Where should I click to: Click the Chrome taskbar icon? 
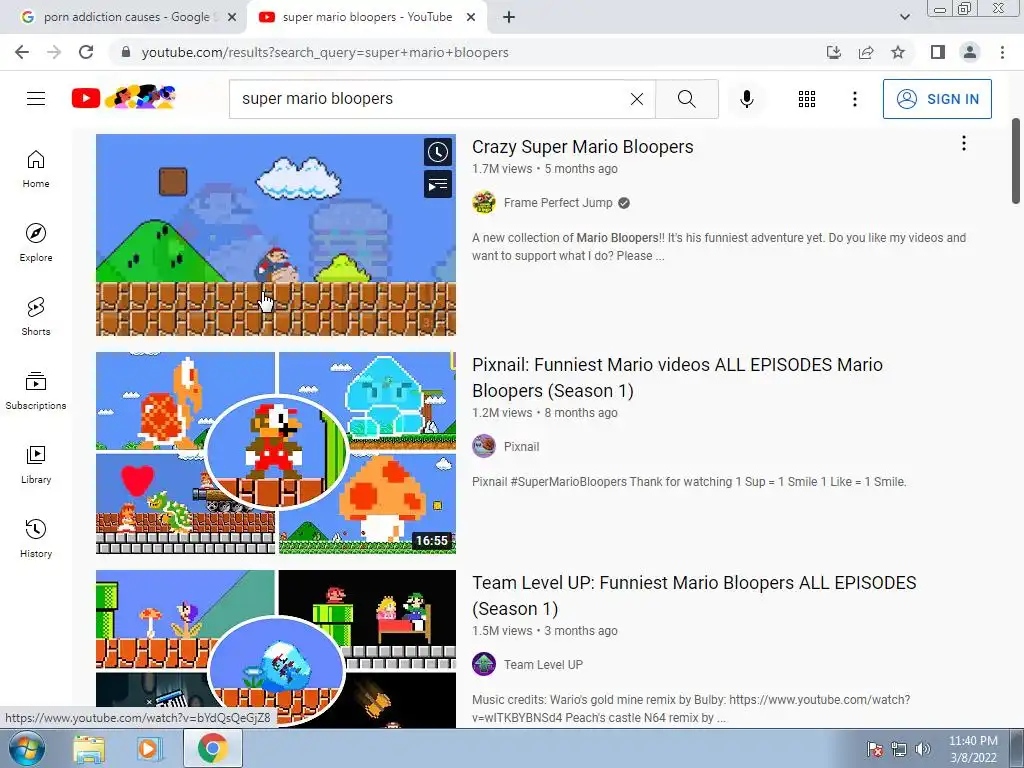[212, 748]
